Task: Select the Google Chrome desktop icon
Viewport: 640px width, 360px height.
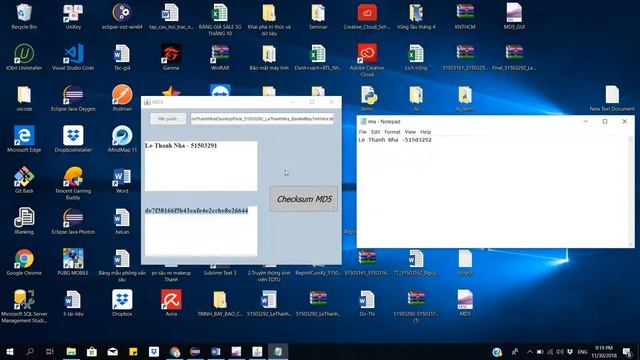Action: pos(24,262)
